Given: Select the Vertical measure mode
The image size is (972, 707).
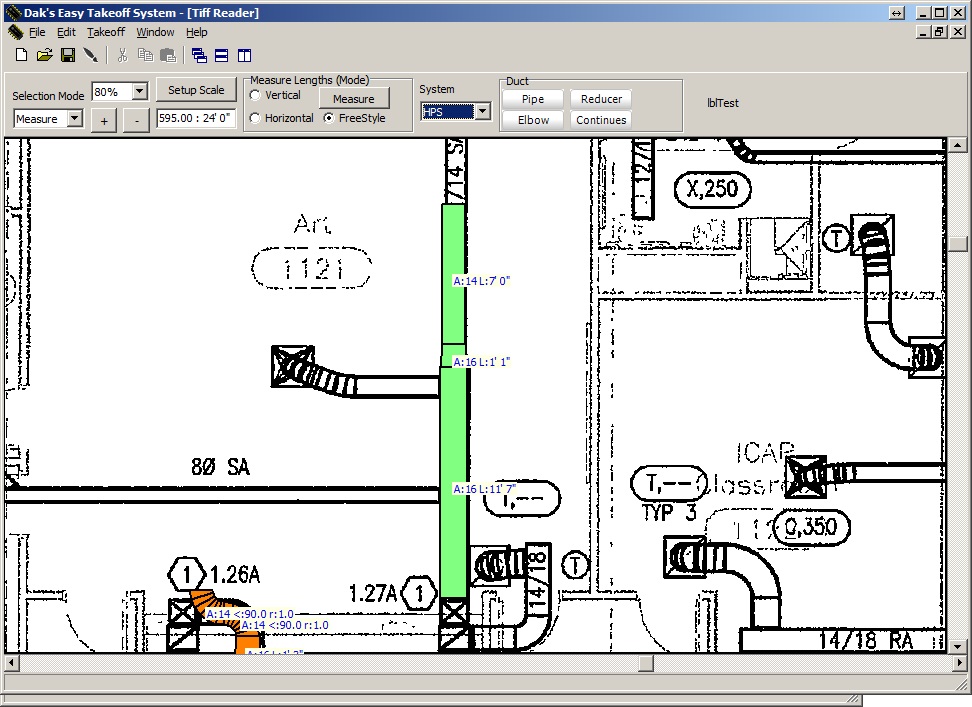Looking at the screenshot, I should pos(256,96).
